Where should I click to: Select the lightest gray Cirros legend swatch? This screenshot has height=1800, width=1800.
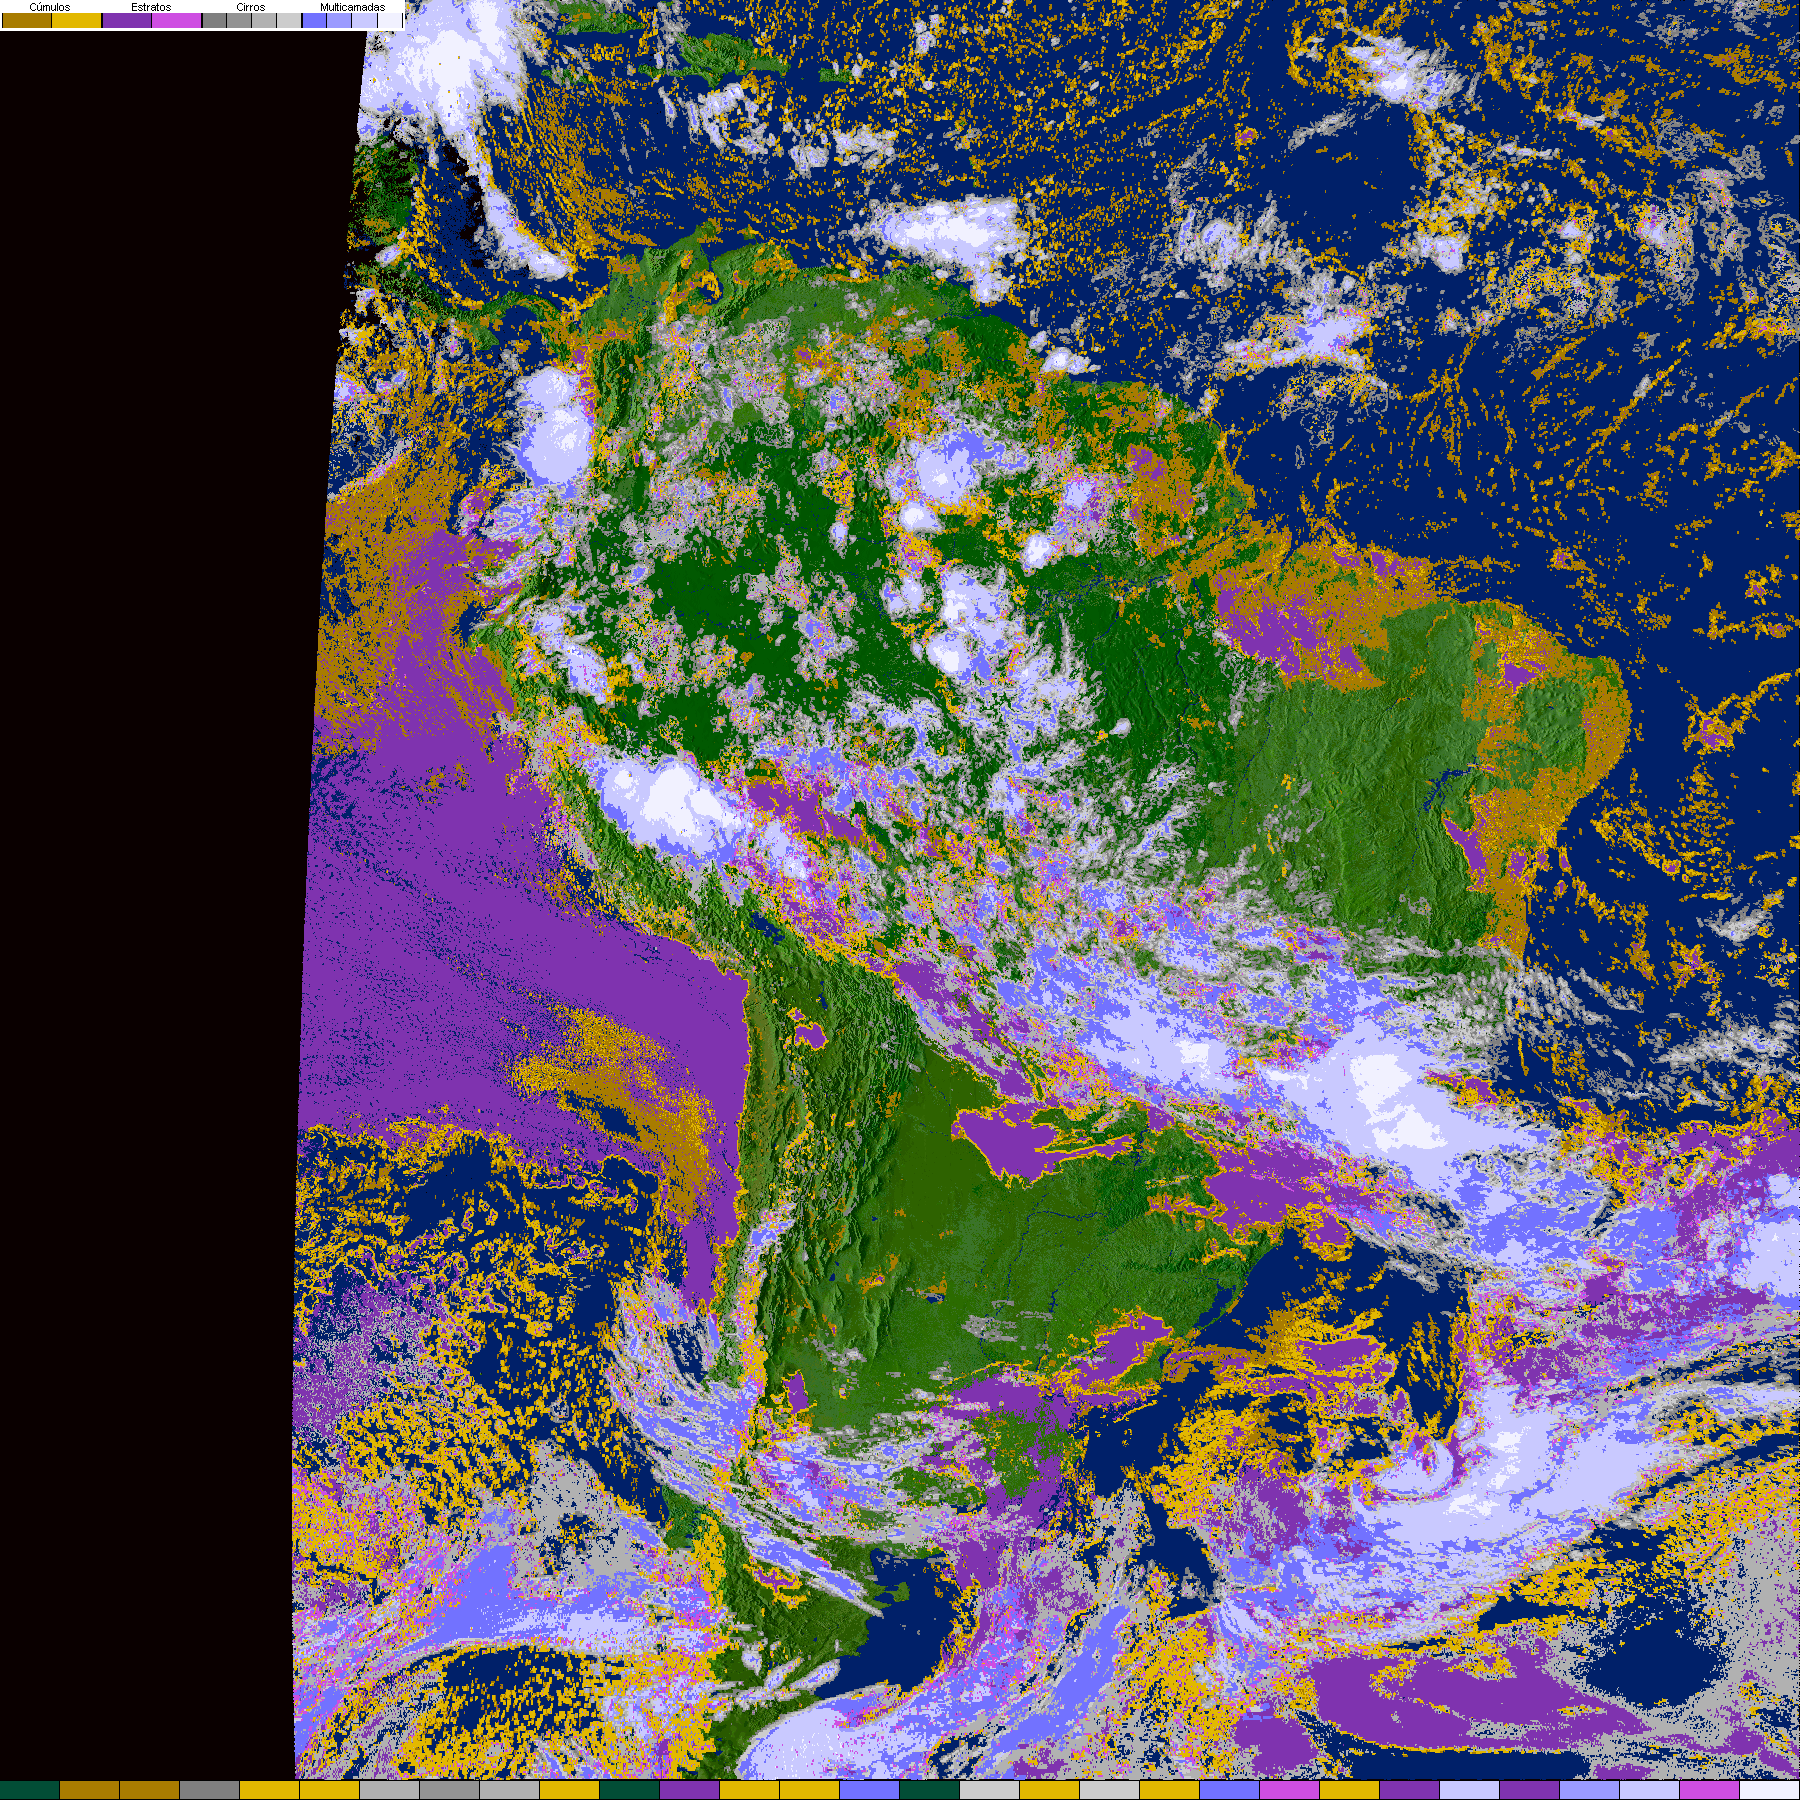(289, 20)
